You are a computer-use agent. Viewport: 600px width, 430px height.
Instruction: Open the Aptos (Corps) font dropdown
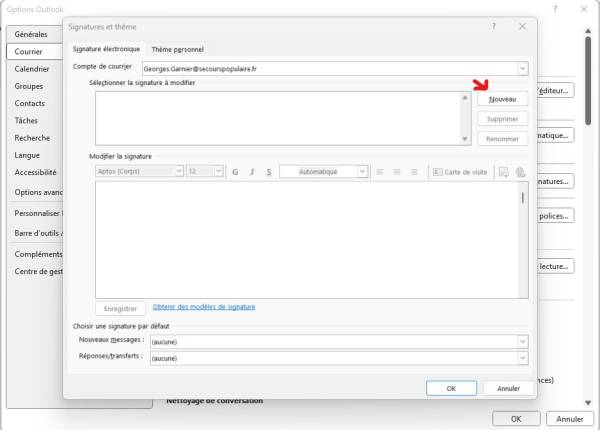(179, 171)
